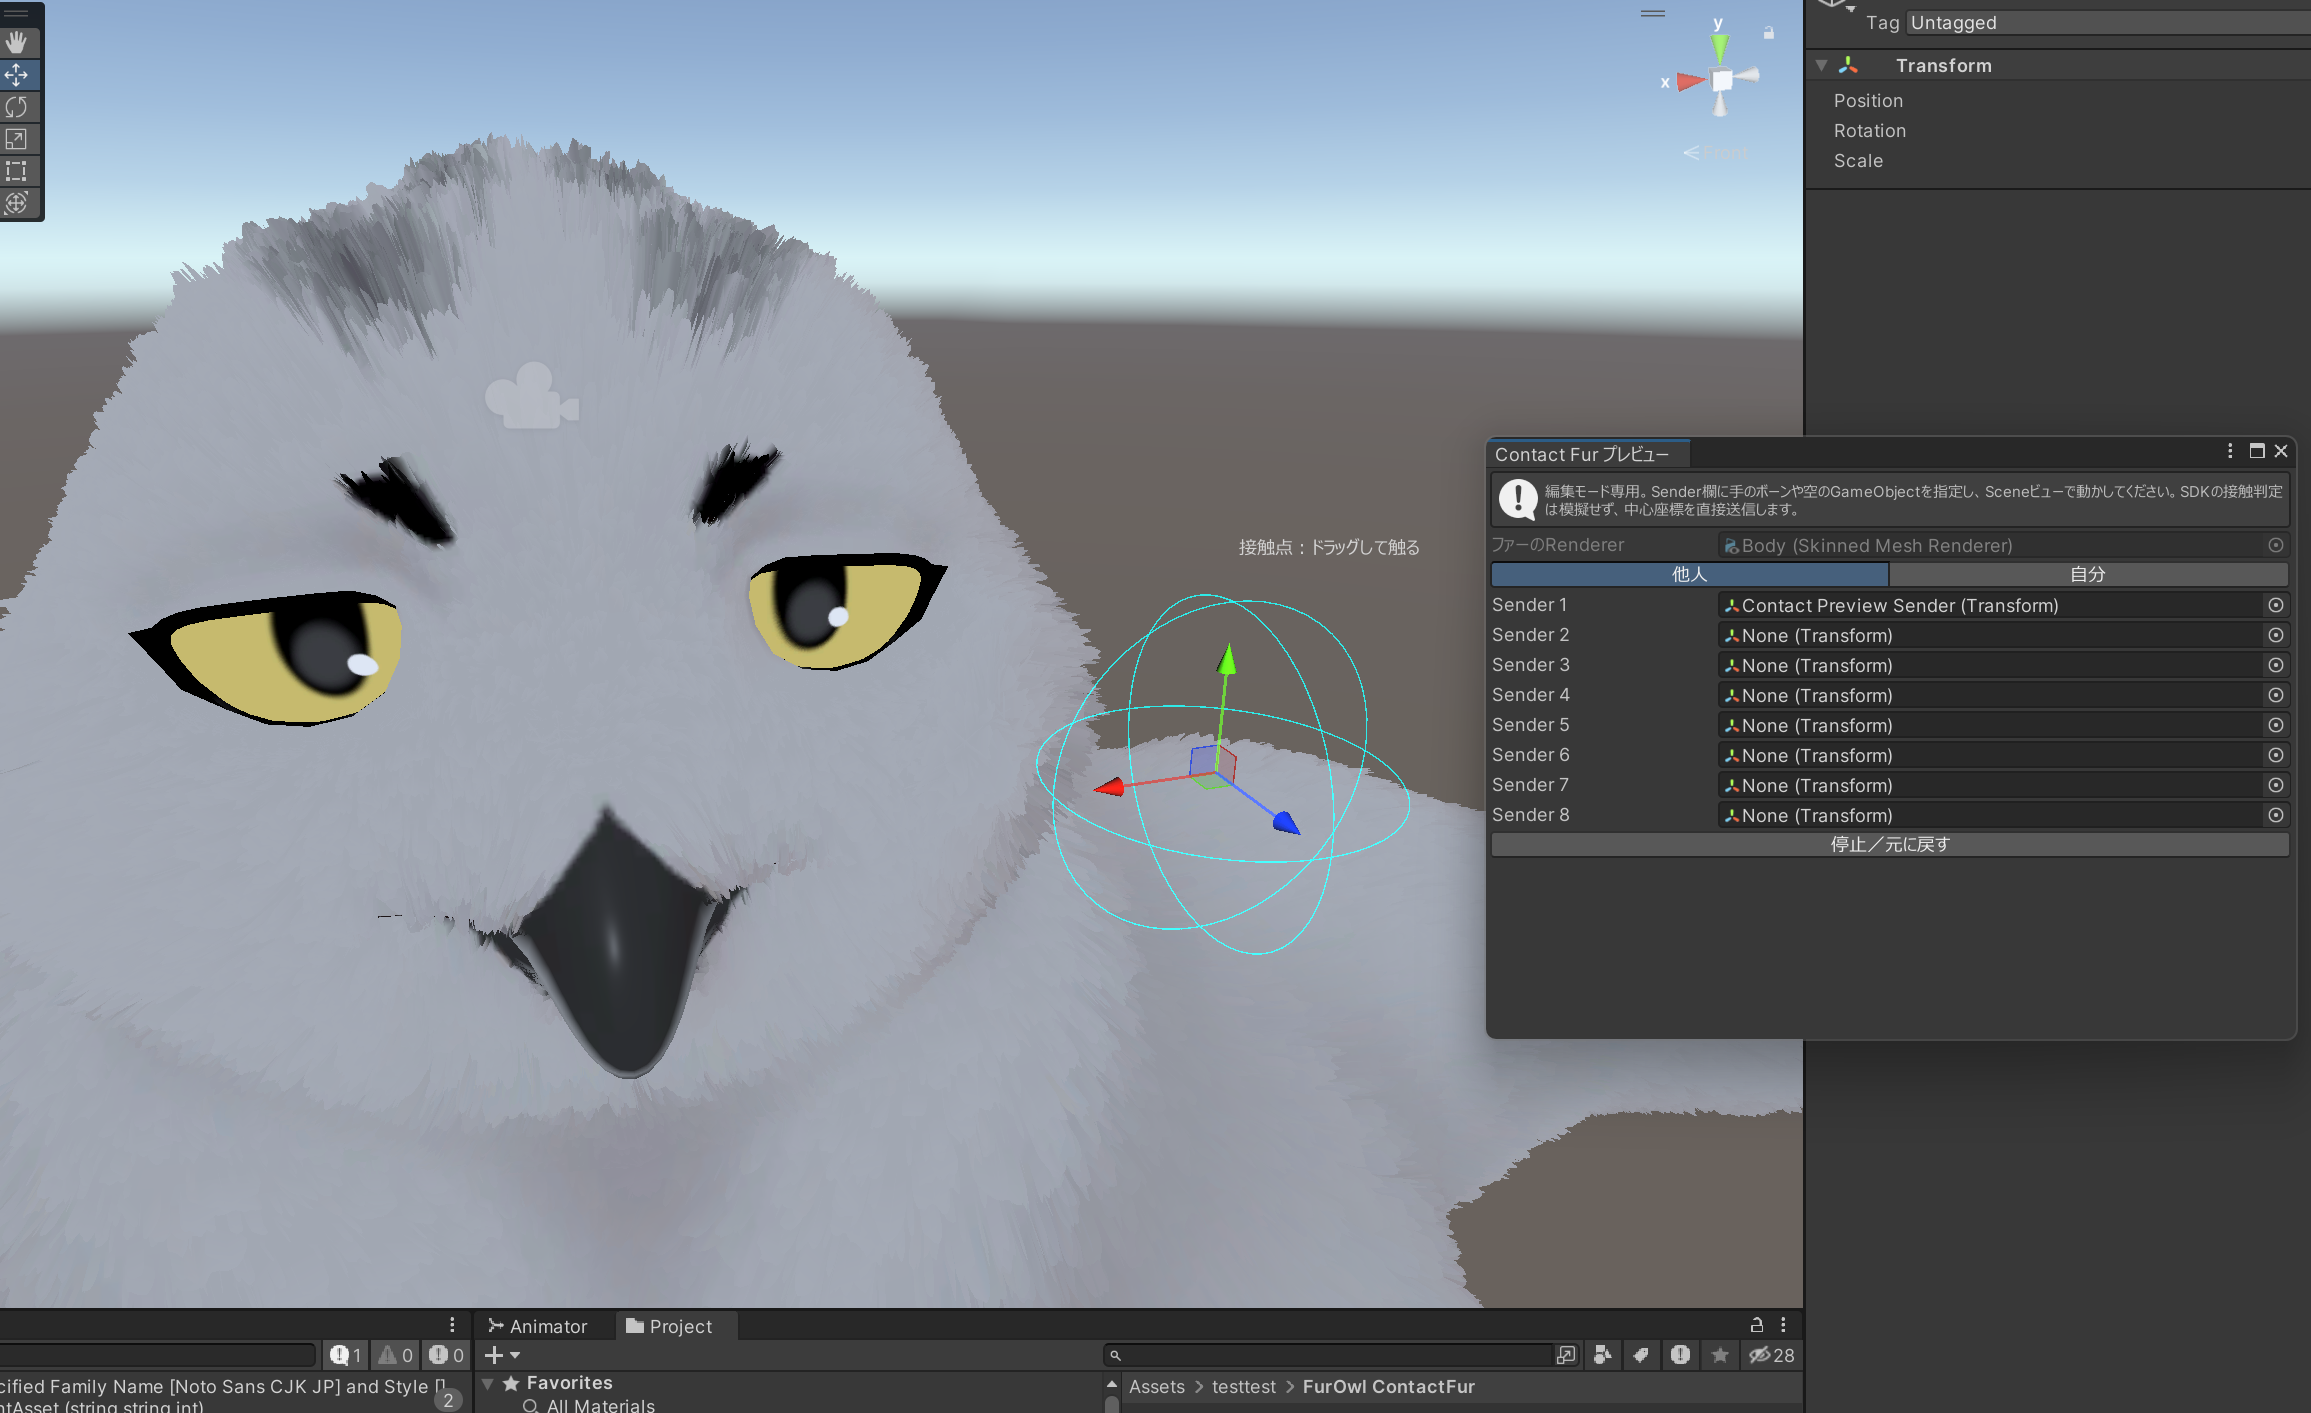Select the Rect transform tool
The image size is (2311, 1413).
(x=17, y=171)
